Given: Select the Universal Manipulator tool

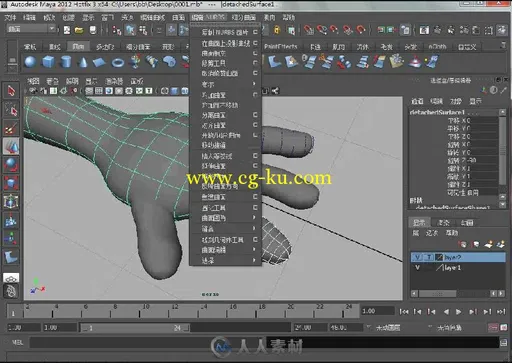Looking at the screenshot, I should click(x=11, y=202).
